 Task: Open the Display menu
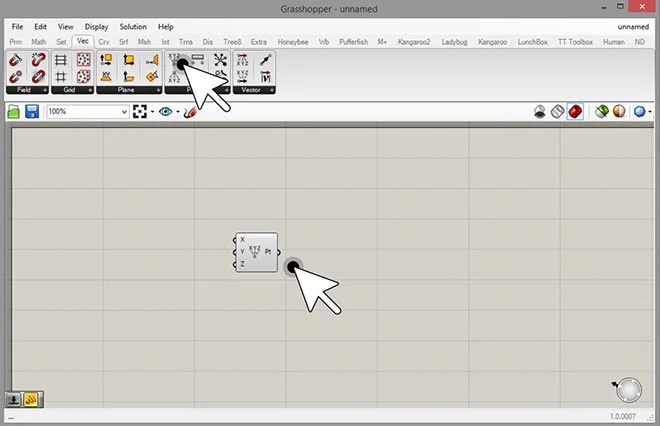point(96,27)
